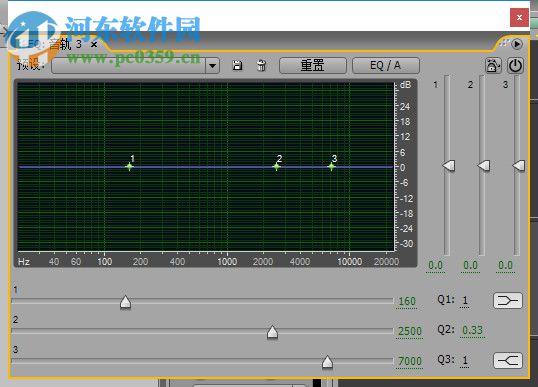This screenshot has height=387, width=538.
Task: Click band 2 gain slider handle
Action: pyautogui.click(x=484, y=165)
